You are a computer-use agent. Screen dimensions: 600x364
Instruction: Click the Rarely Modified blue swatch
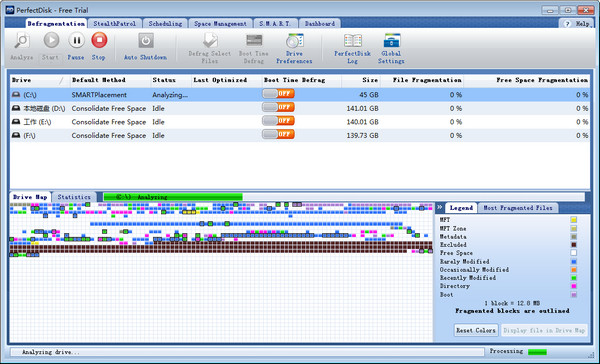[x=574, y=262]
